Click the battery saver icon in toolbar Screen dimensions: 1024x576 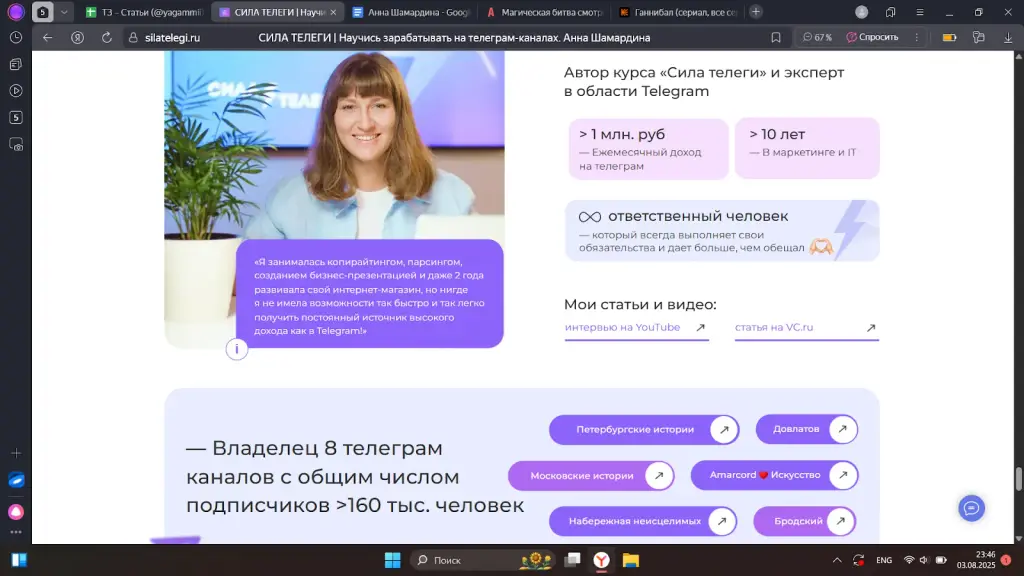pos(950,38)
